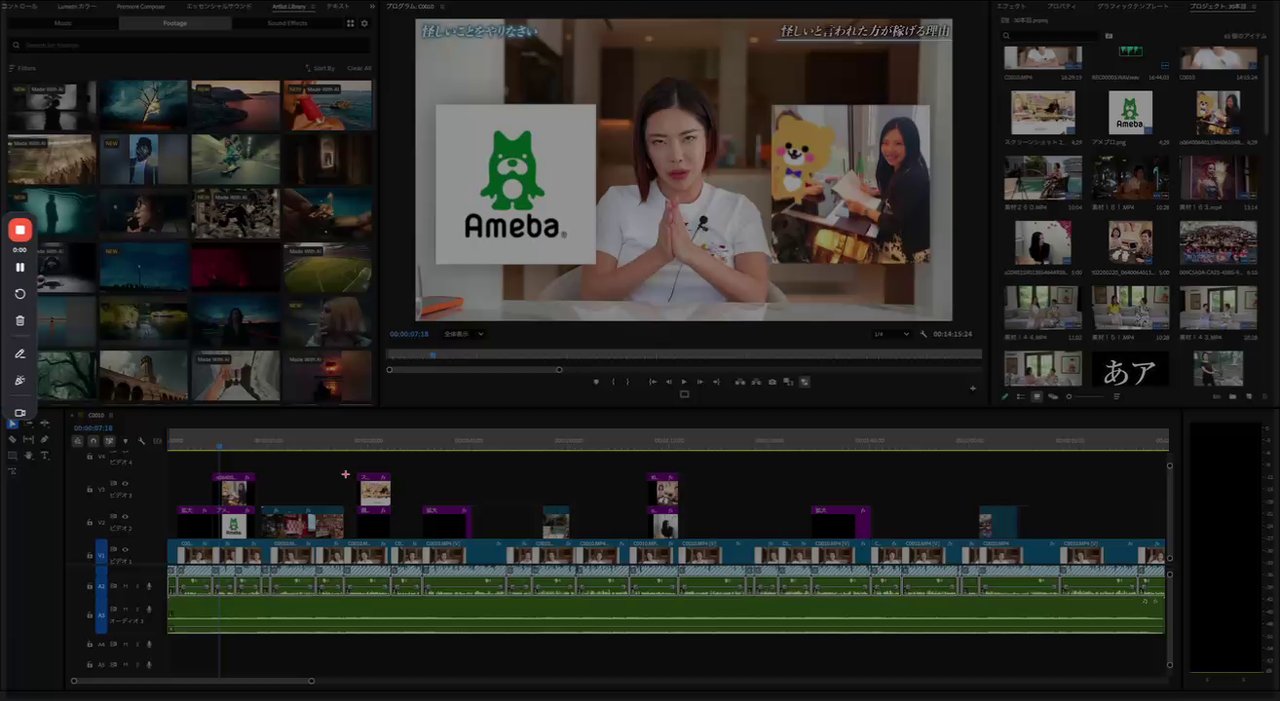Restart the recording using the circular arrow icon
The width and height of the screenshot is (1280, 701).
(x=20, y=294)
